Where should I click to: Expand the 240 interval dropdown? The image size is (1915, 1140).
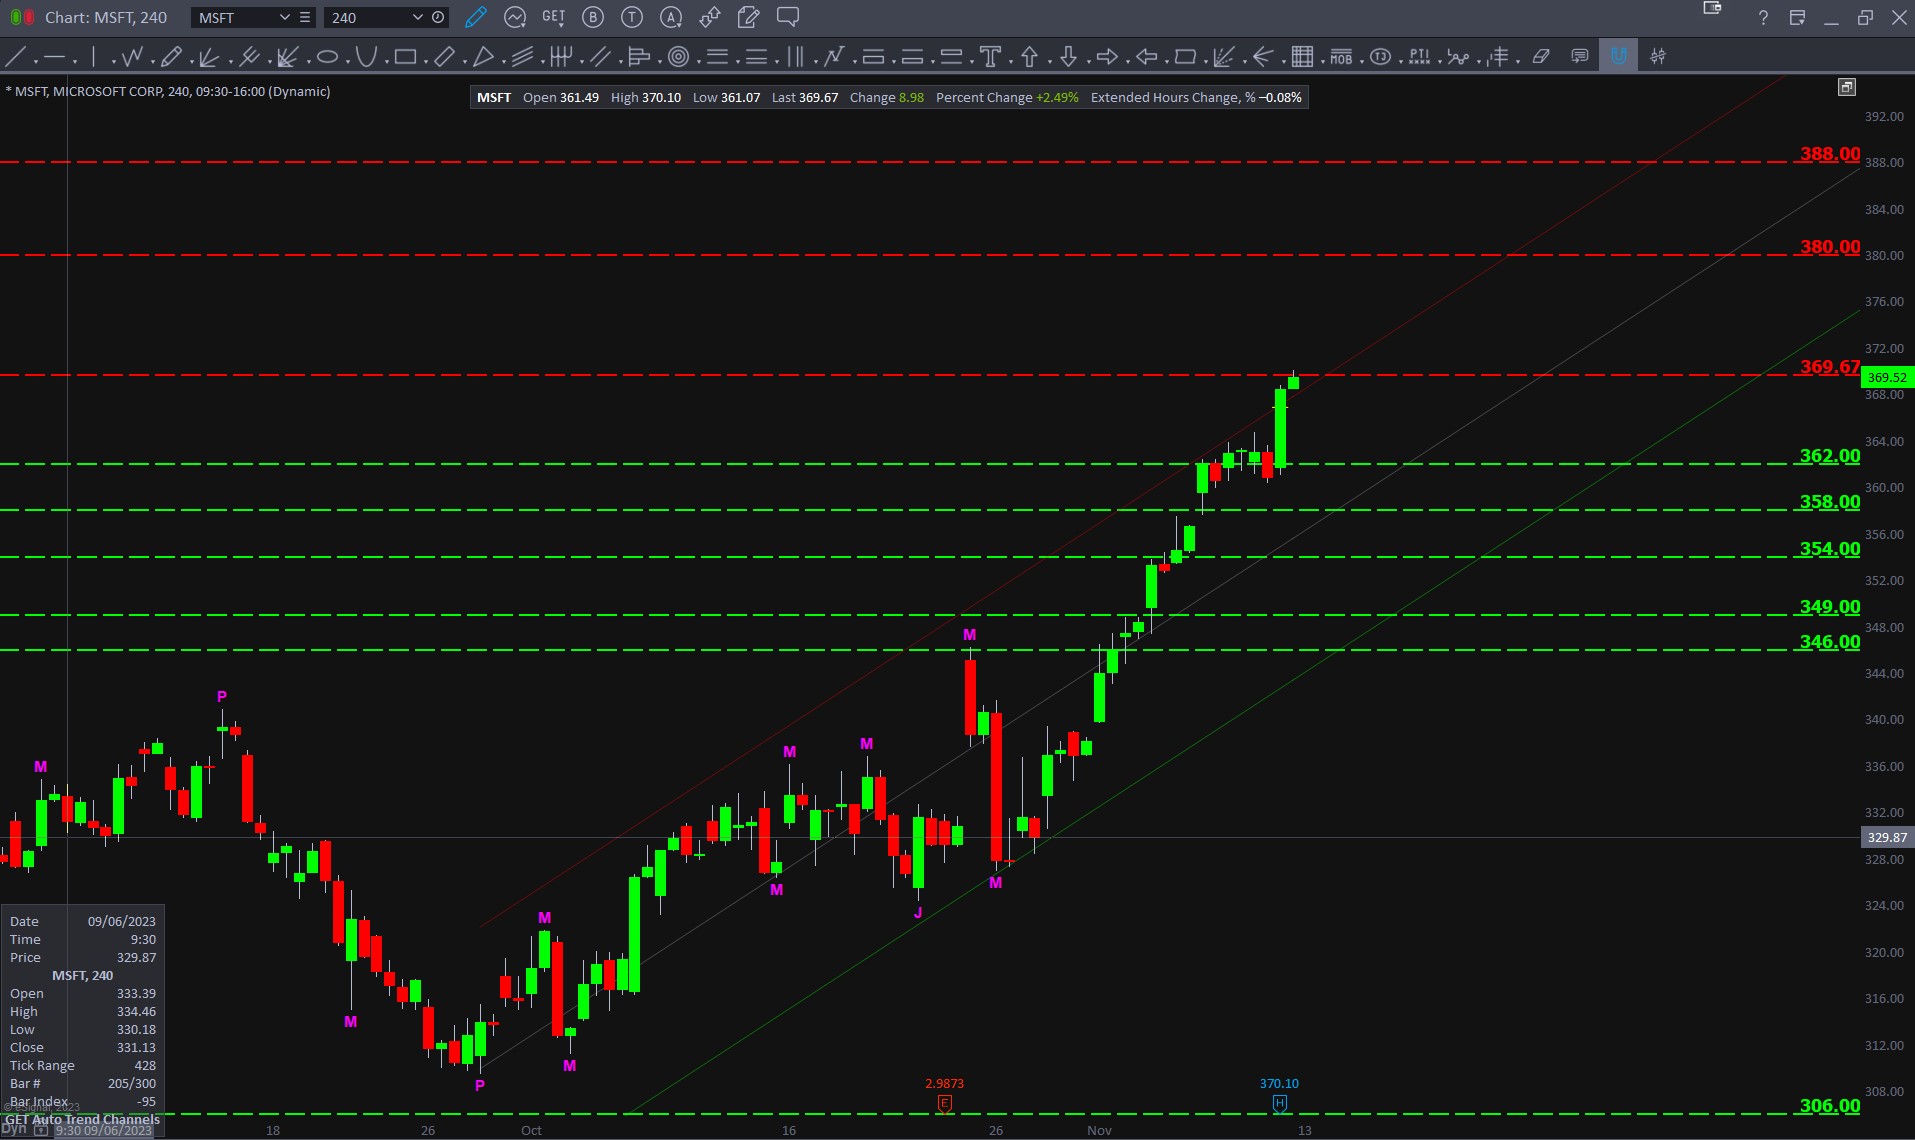pos(417,17)
